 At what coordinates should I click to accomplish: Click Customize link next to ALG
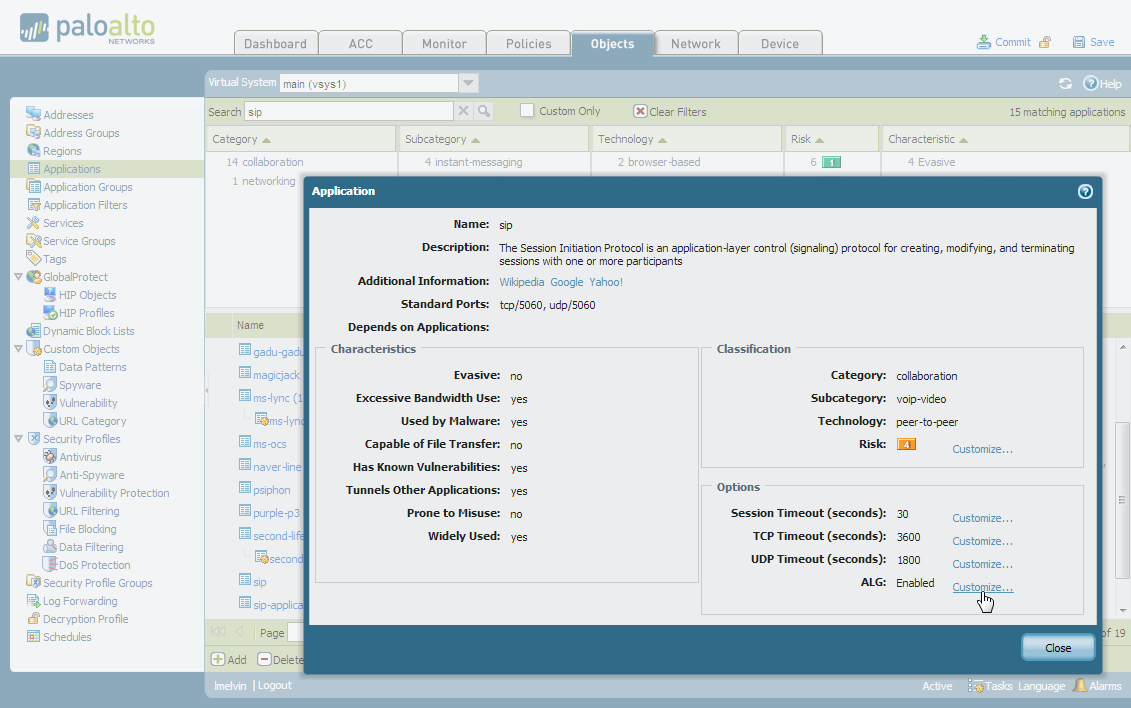click(x=982, y=587)
